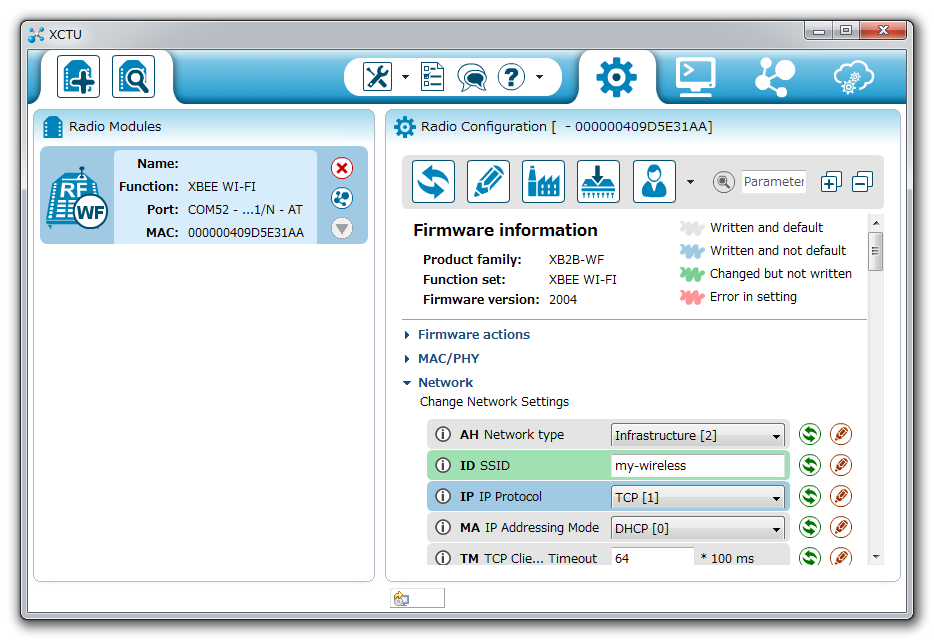
Task: Show info for AH Network type
Action: [443, 434]
